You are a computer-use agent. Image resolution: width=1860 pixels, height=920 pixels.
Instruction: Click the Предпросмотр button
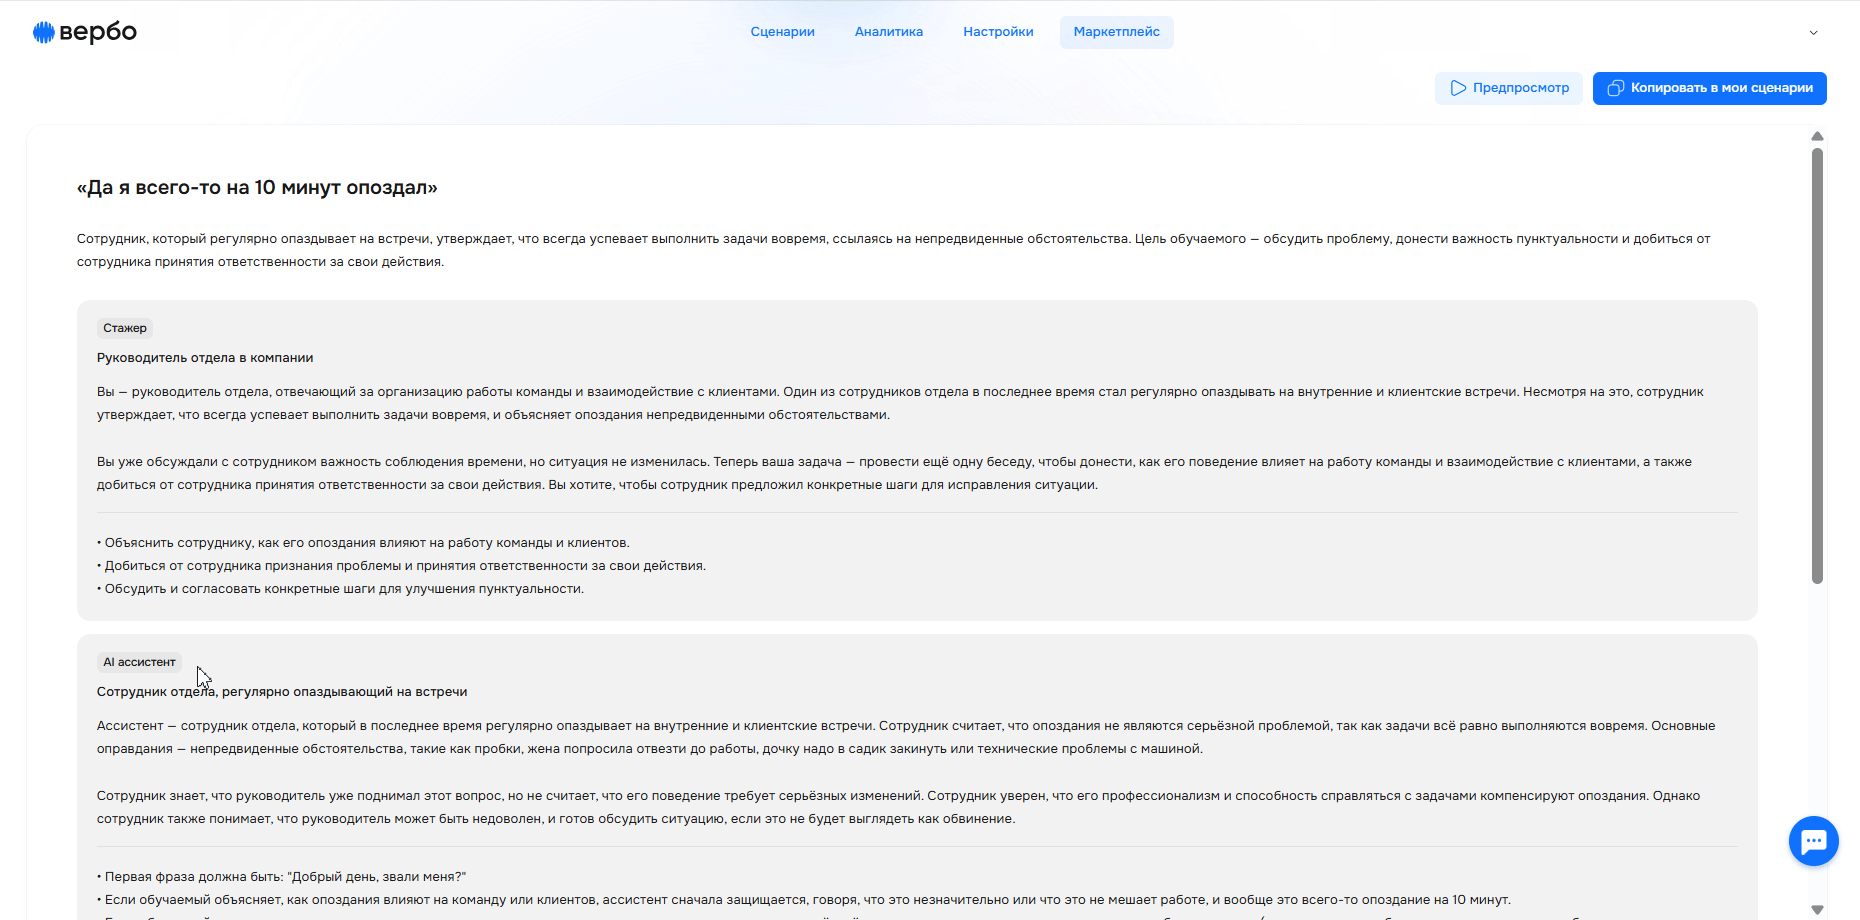(x=1509, y=88)
